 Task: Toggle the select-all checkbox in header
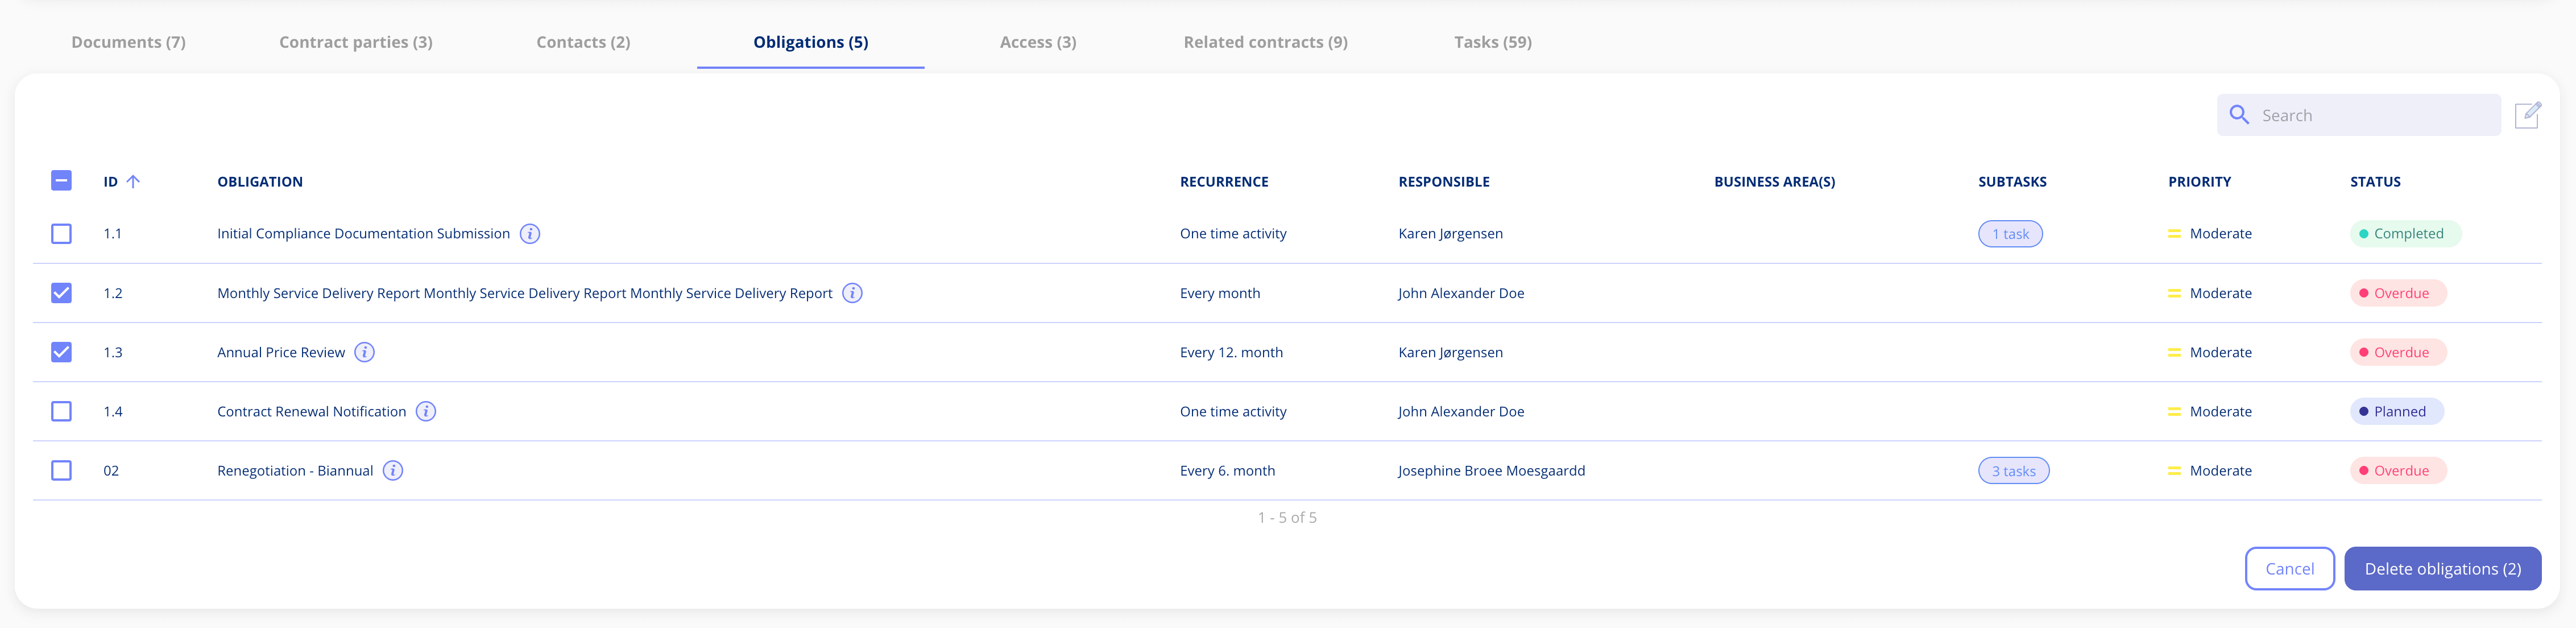pos(61,181)
